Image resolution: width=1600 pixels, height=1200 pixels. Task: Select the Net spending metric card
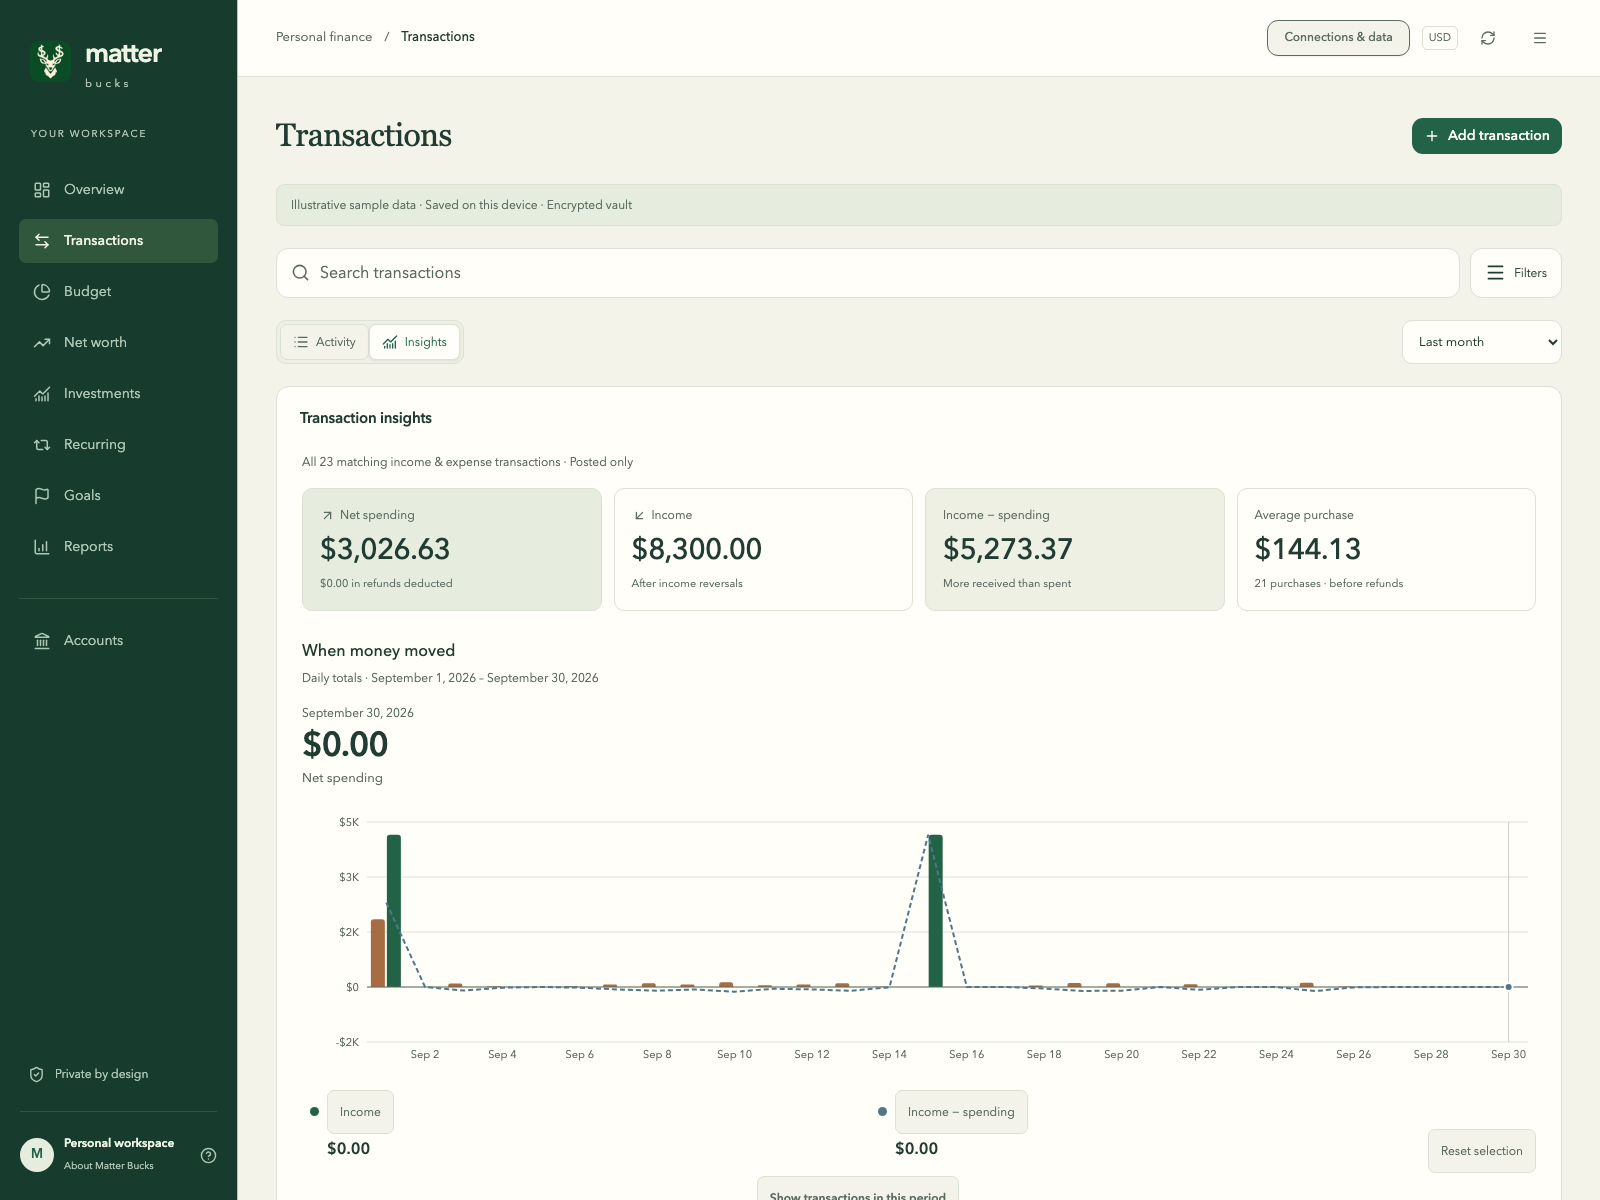coord(452,549)
